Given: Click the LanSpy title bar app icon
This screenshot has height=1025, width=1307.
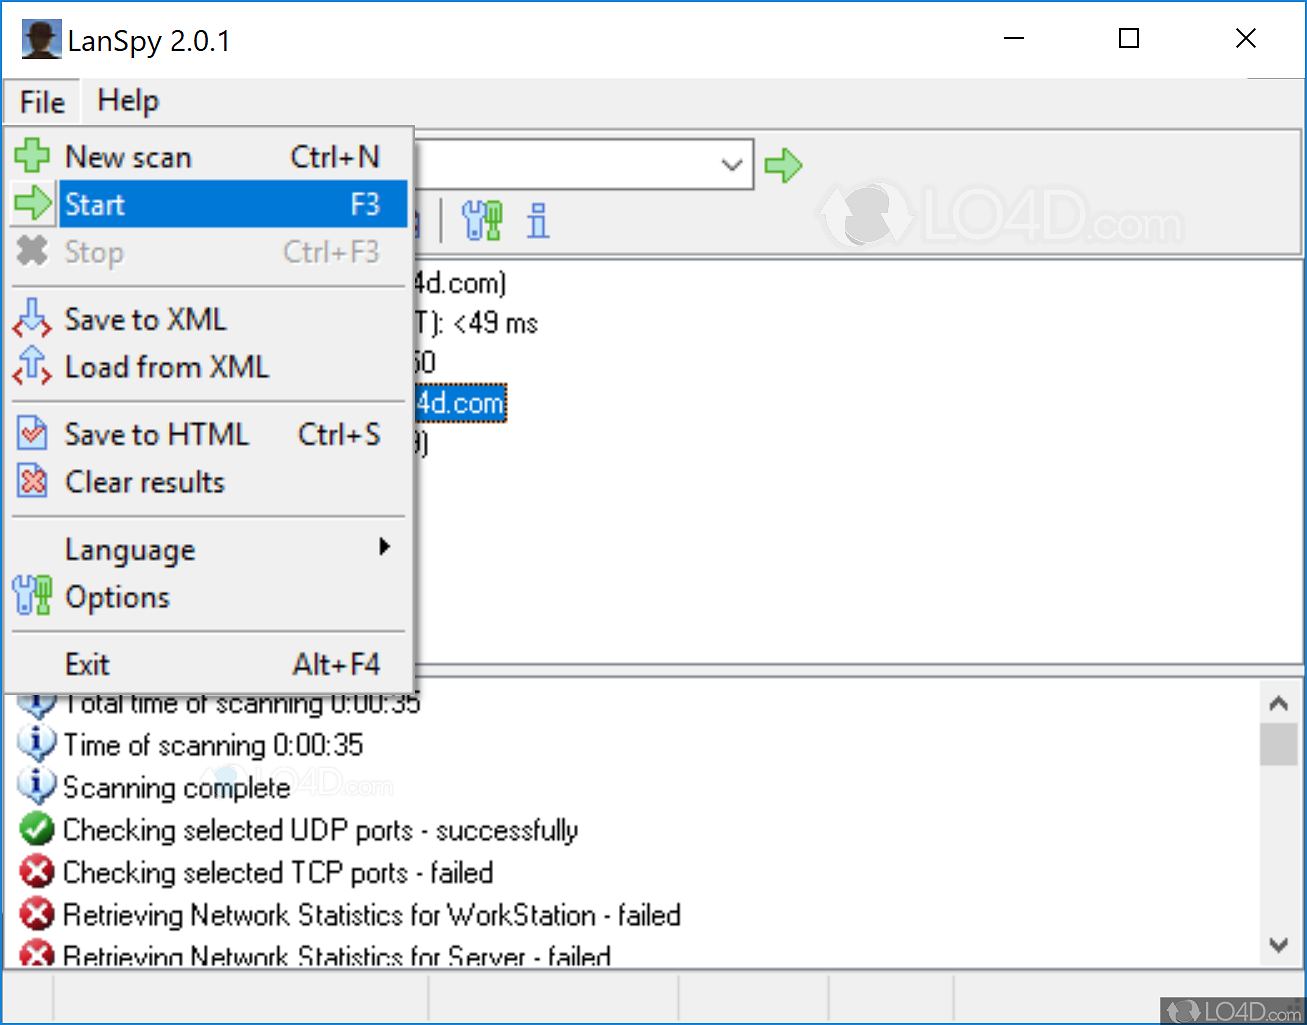Looking at the screenshot, I should point(41,40).
